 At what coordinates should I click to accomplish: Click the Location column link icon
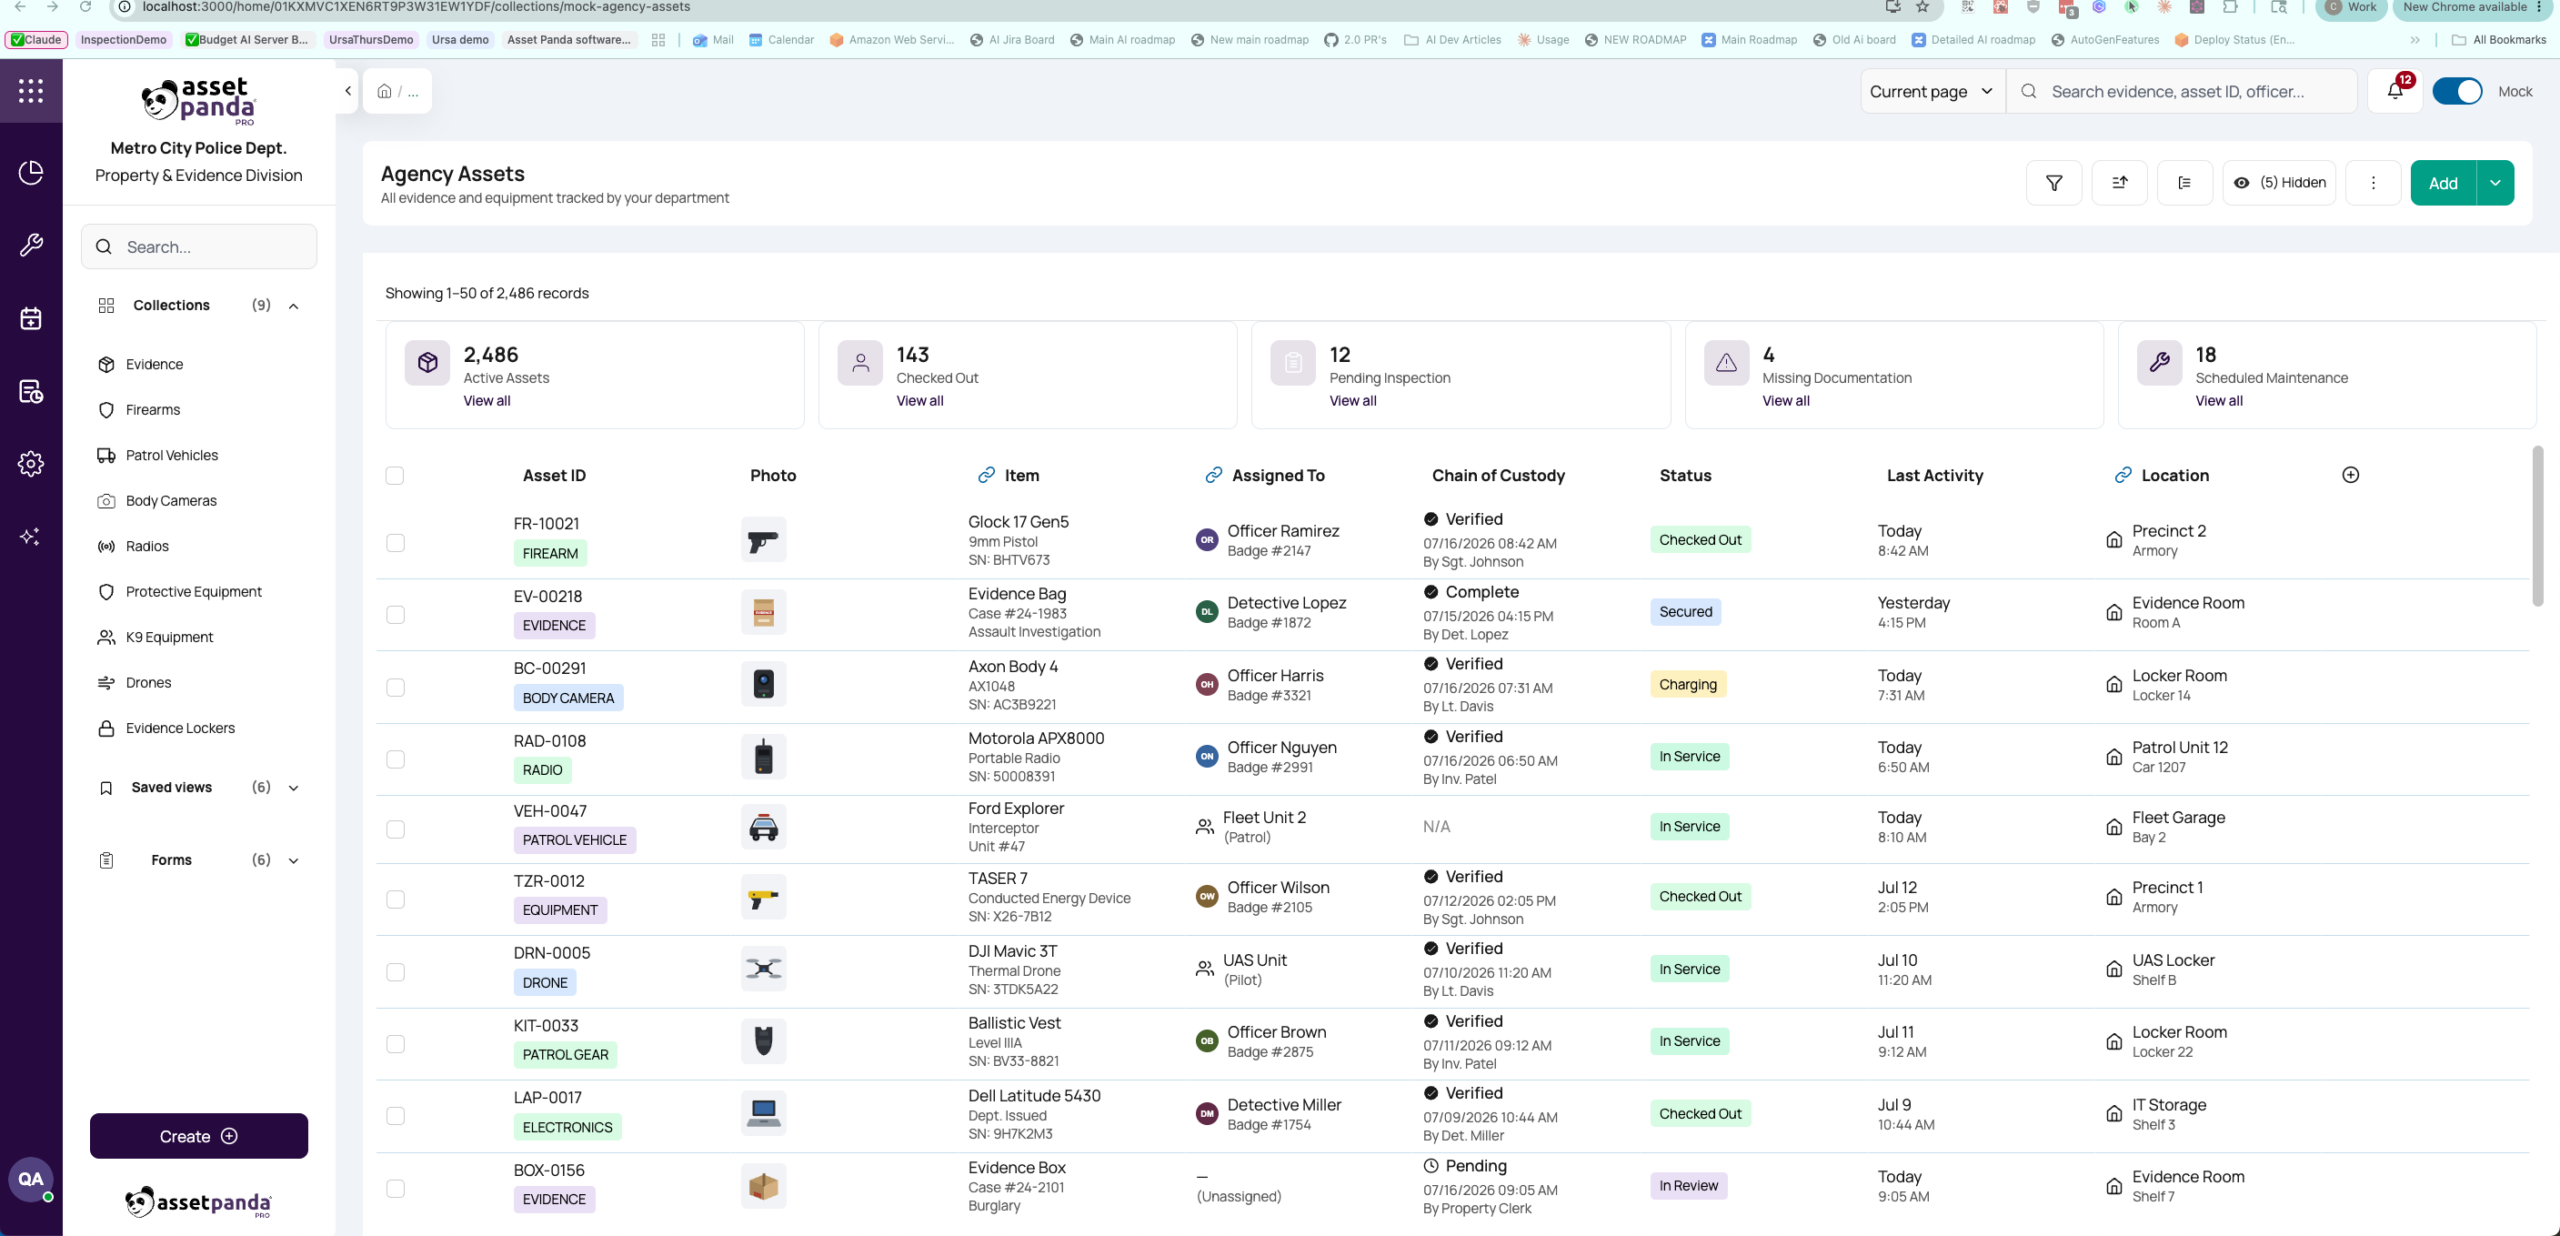(x=2123, y=475)
